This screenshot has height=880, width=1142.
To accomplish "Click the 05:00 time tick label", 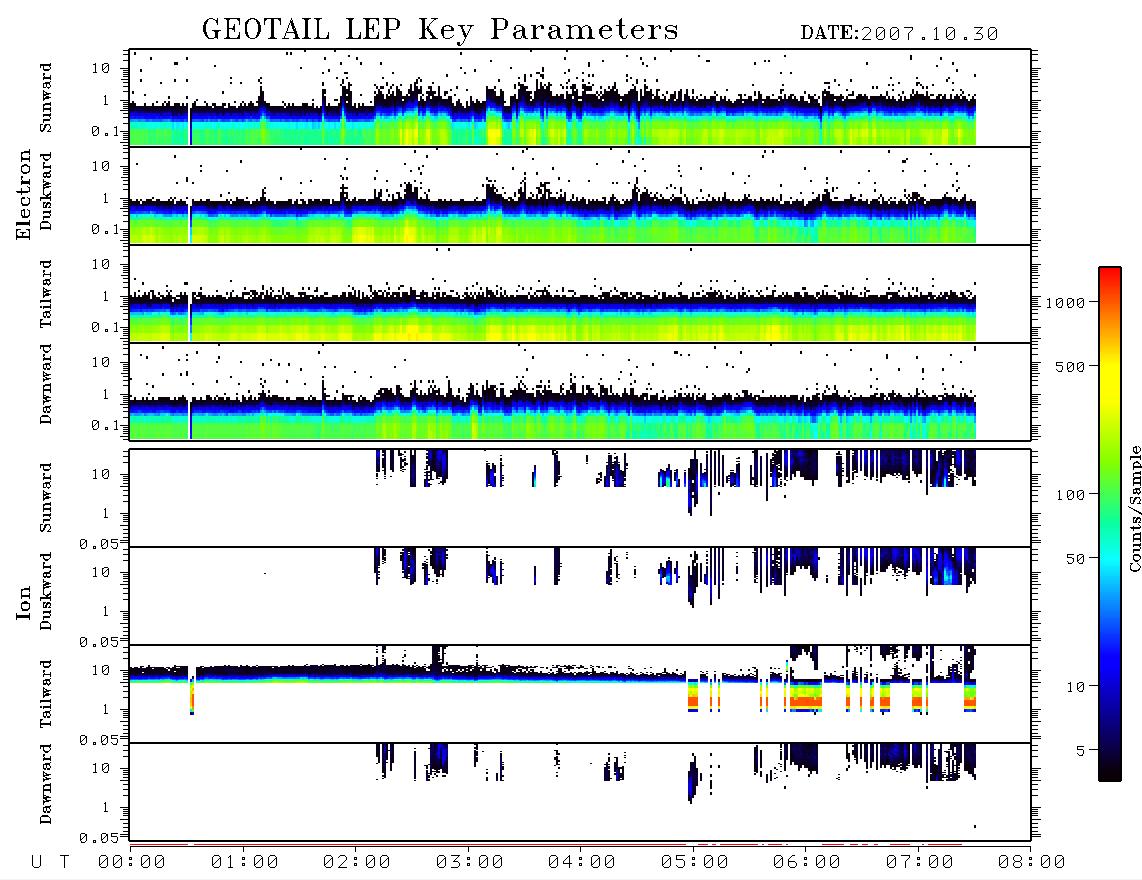I will click(x=695, y=863).
